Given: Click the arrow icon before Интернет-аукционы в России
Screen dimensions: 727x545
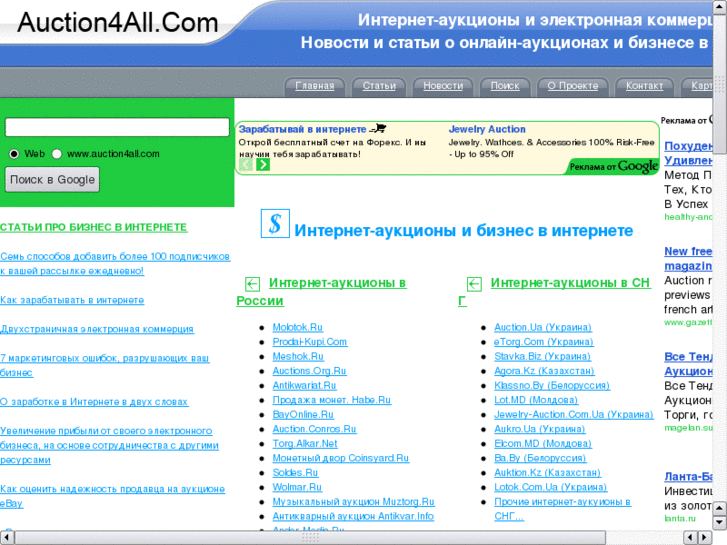Looking at the screenshot, I should (252, 283).
